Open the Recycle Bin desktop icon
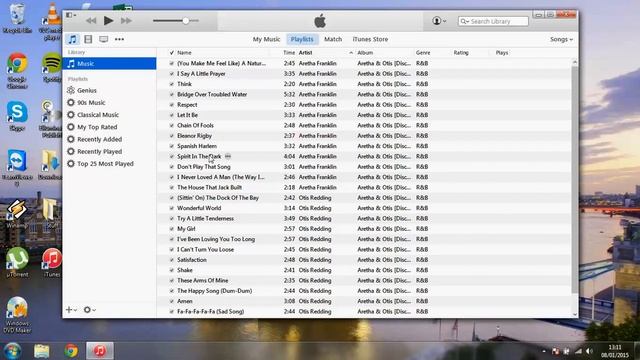Screen dimensions: 640x360 point(17,18)
